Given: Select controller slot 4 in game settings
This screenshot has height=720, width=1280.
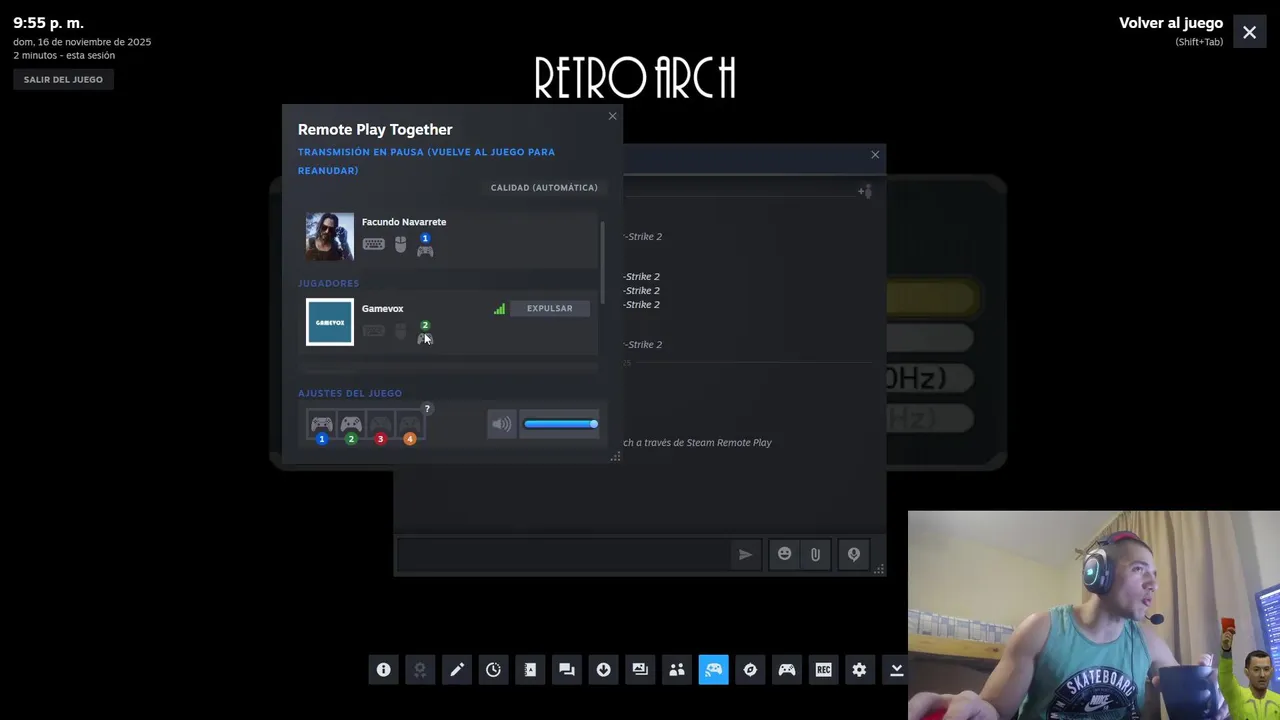Looking at the screenshot, I should (x=409, y=427).
